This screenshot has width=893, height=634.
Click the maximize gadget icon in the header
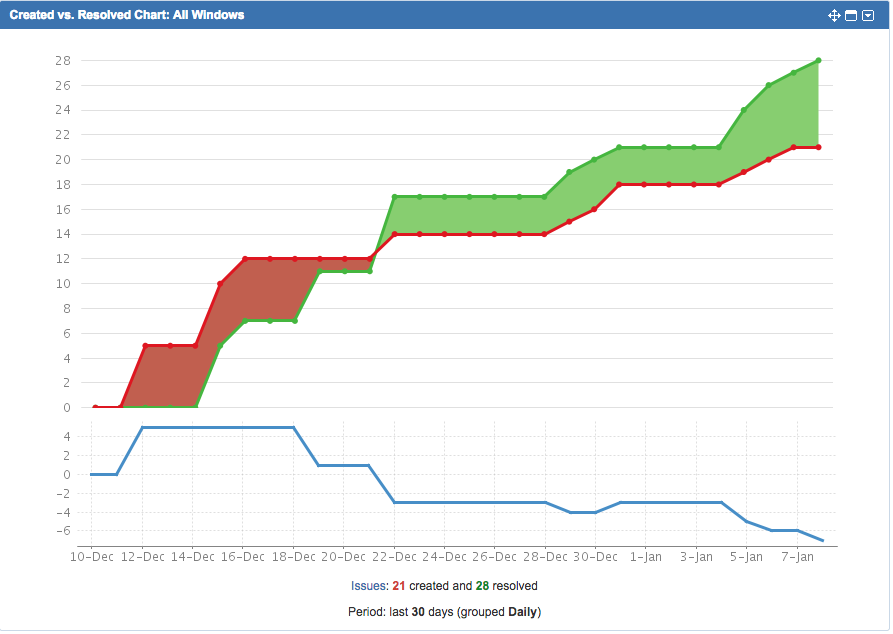tap(851, 15)
